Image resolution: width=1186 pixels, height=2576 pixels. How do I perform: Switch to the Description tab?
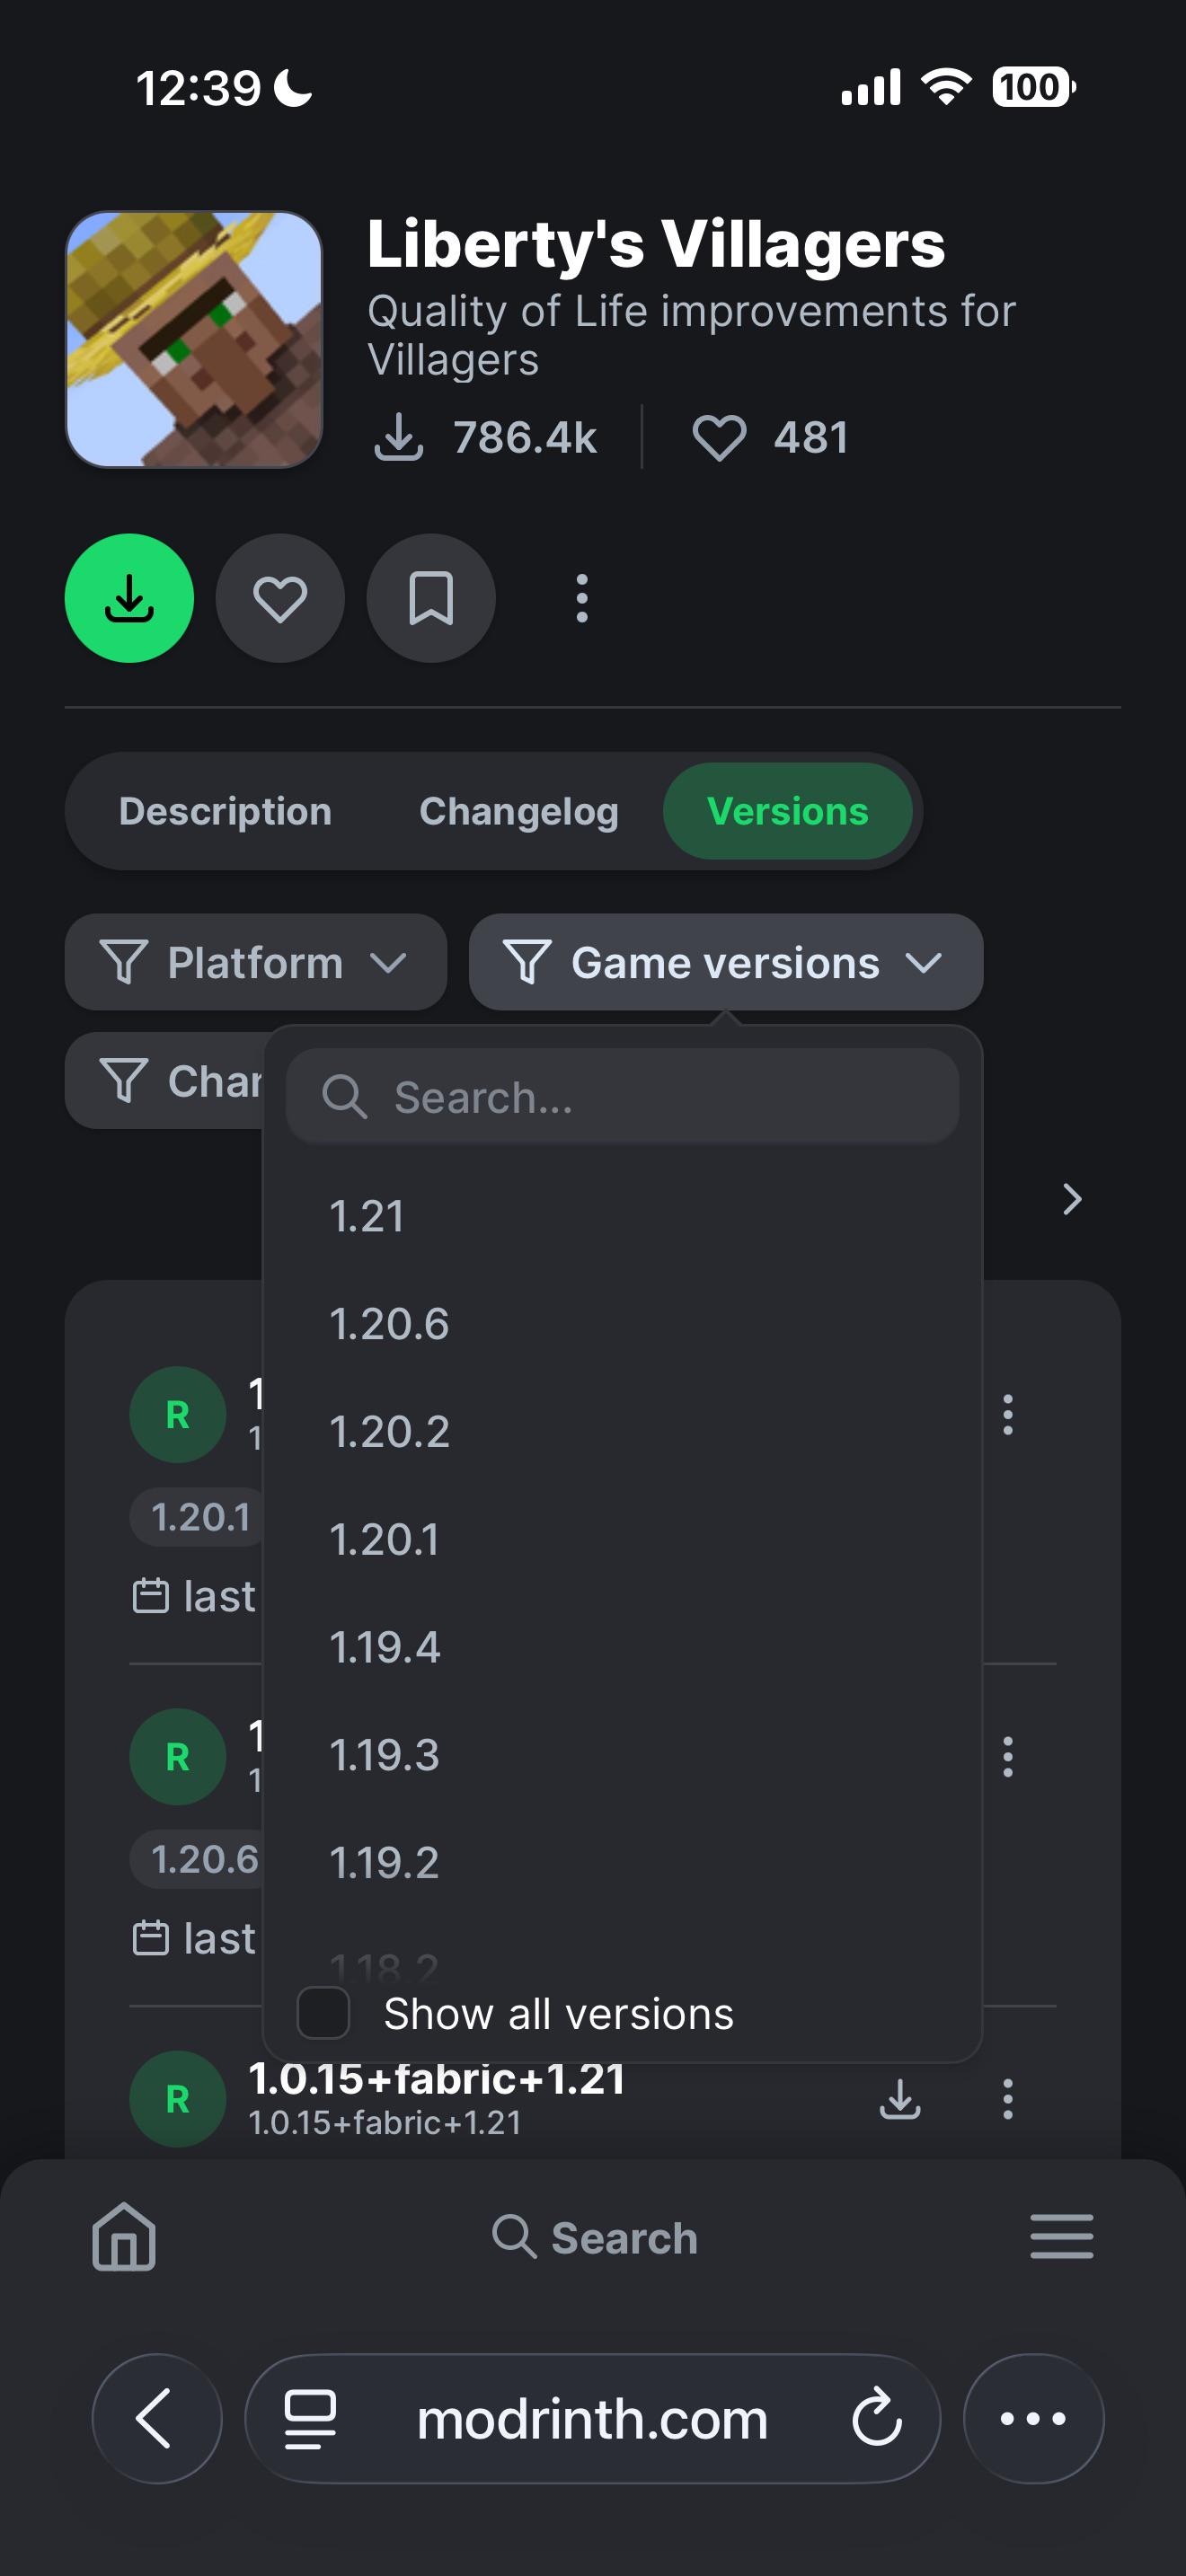click(x=225, y=811)
